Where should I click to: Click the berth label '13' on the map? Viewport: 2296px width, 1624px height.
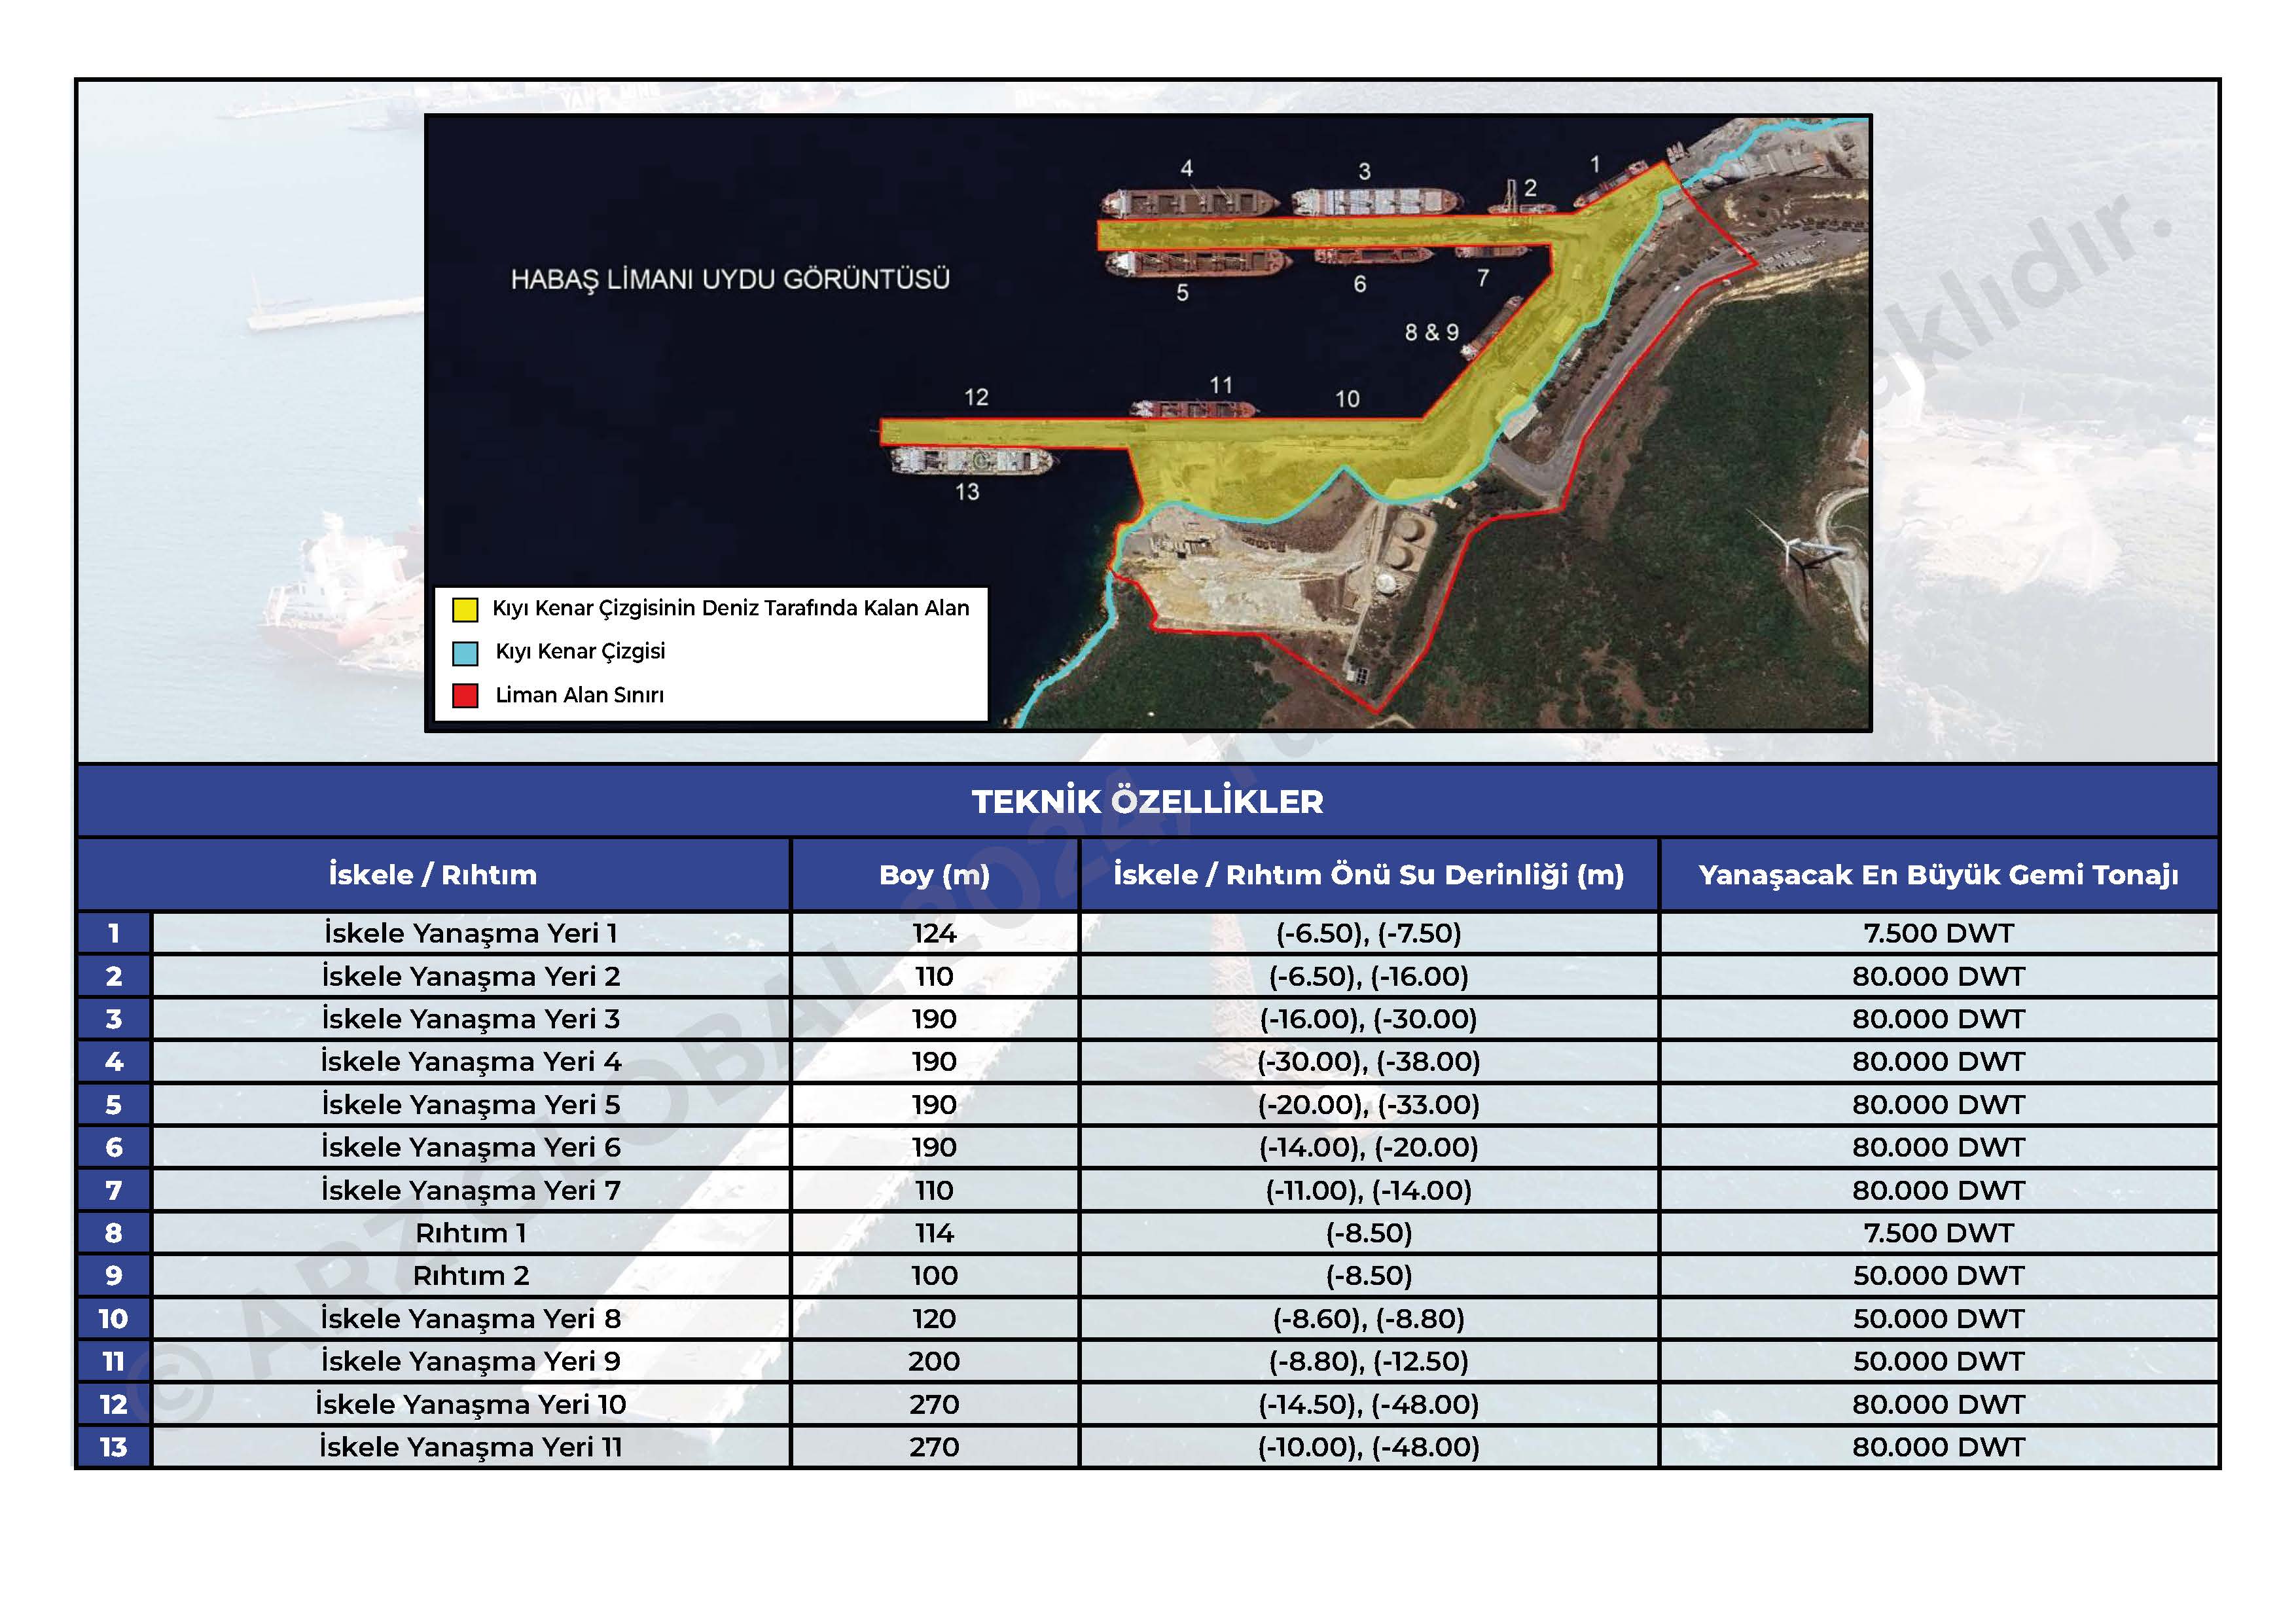click(x=967, y=492)
